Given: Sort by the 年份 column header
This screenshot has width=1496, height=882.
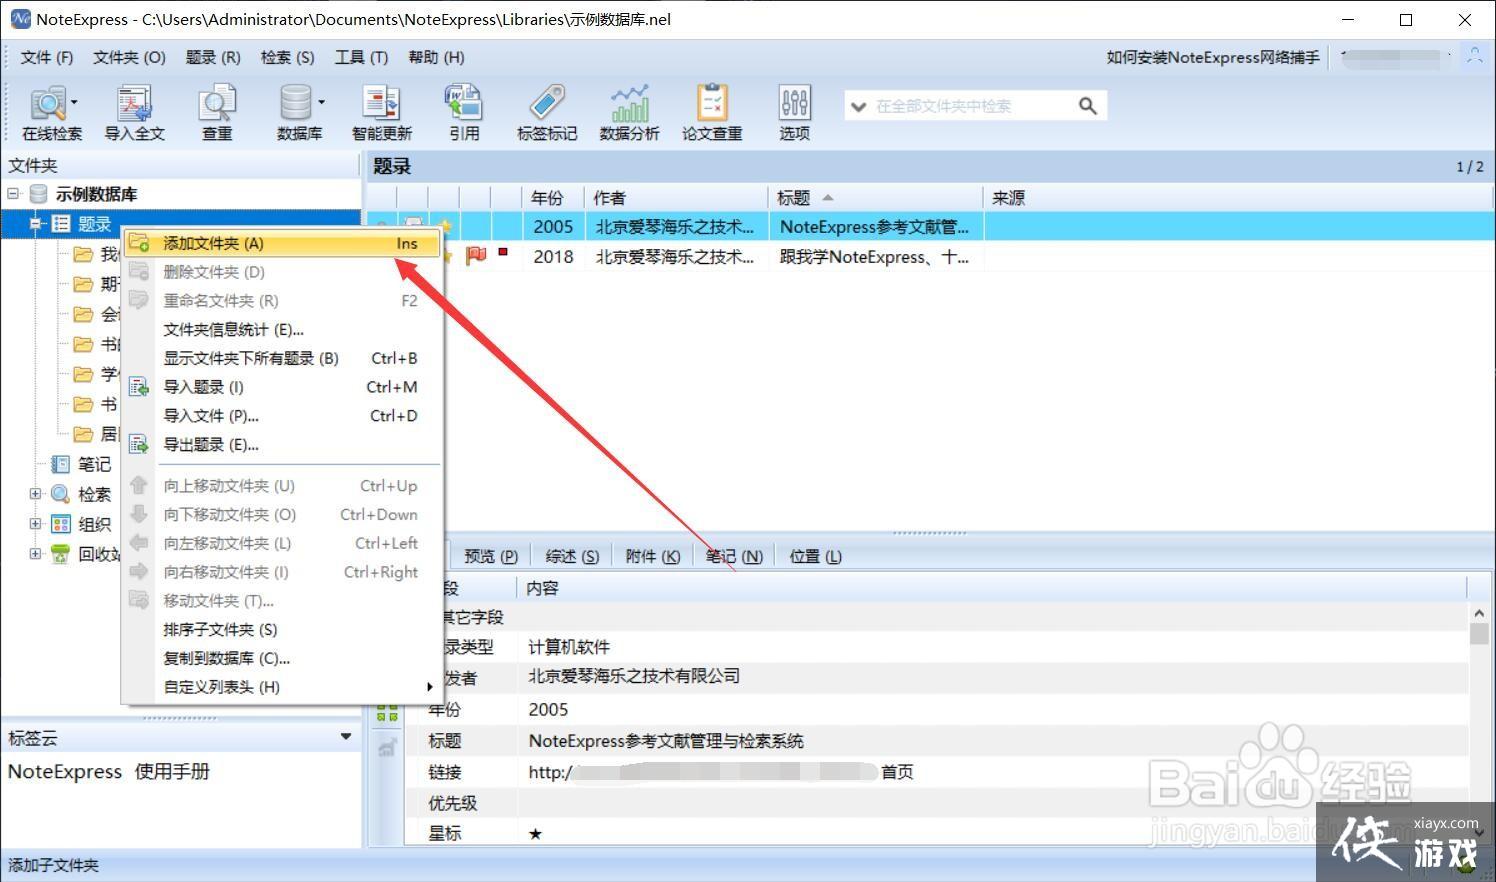Looking at the screenshot, I should [555, 198].
